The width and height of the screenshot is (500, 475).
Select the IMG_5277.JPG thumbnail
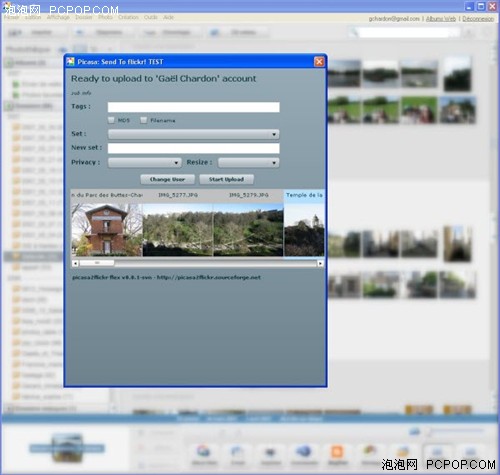pos(178,230)
